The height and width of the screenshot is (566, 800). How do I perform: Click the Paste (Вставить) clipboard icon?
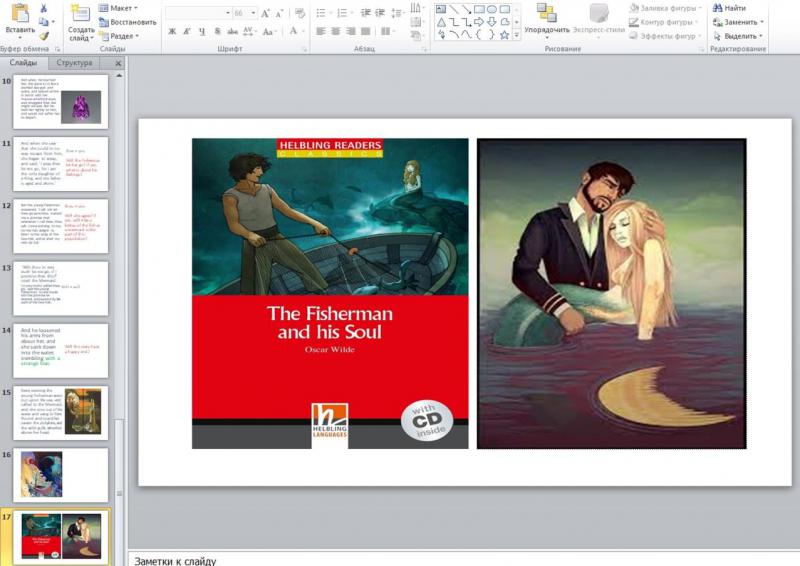pos(20,13)
